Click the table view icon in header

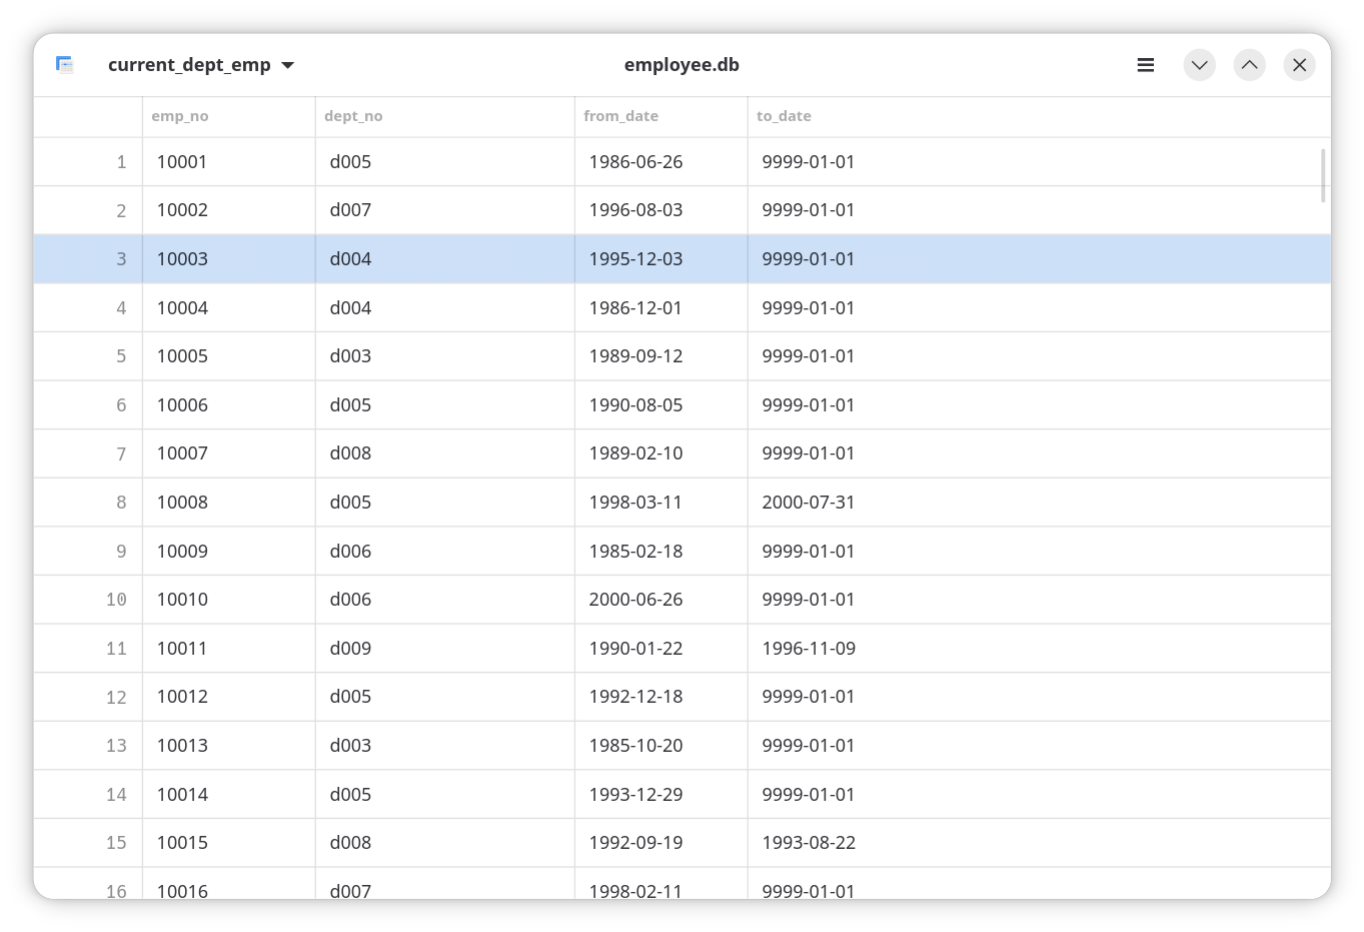[x=65, y=65]
